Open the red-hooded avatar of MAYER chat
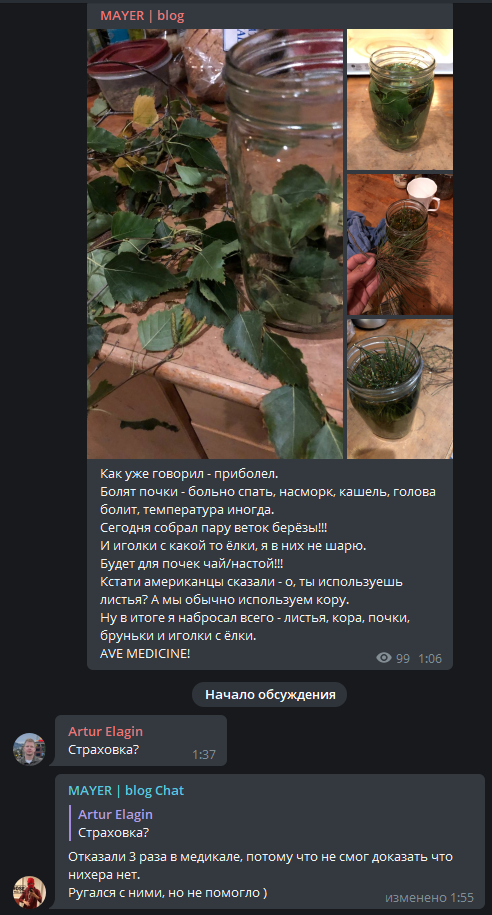 coord(29,892)
